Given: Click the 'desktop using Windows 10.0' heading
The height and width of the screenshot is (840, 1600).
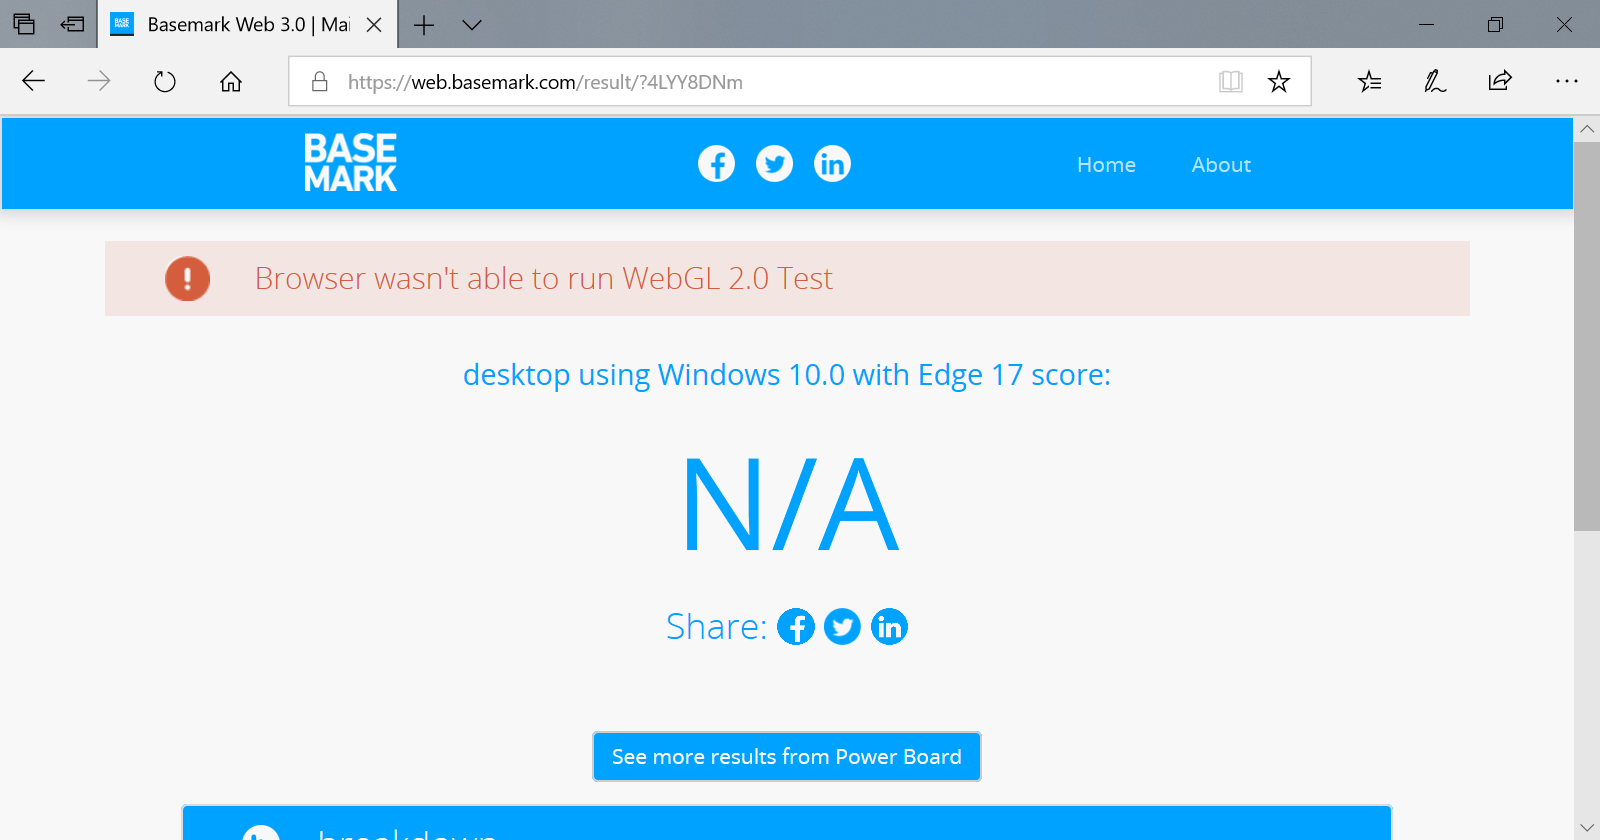Looking at the screenshot, I should 787,375.
